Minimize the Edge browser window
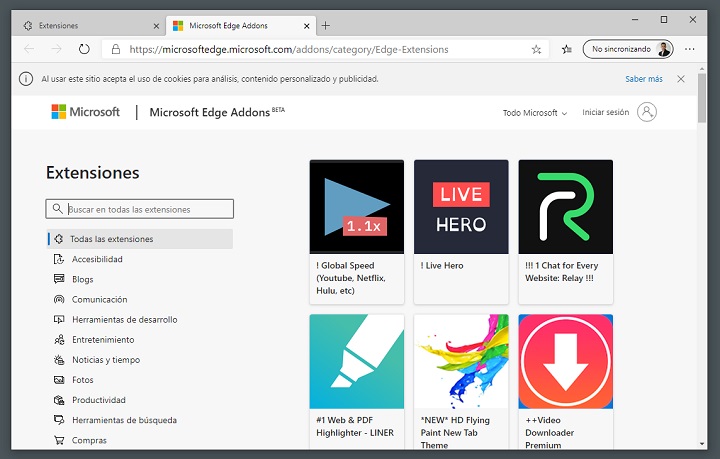 [x=635, y=20]
